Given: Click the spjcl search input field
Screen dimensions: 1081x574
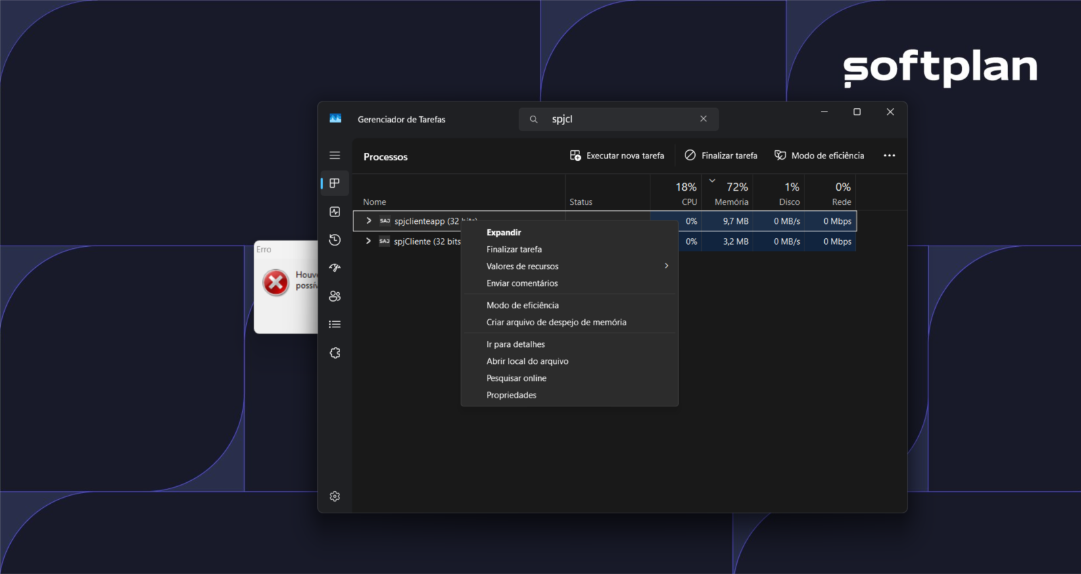Looking at the screenshot, I should (x=618, y=119).
